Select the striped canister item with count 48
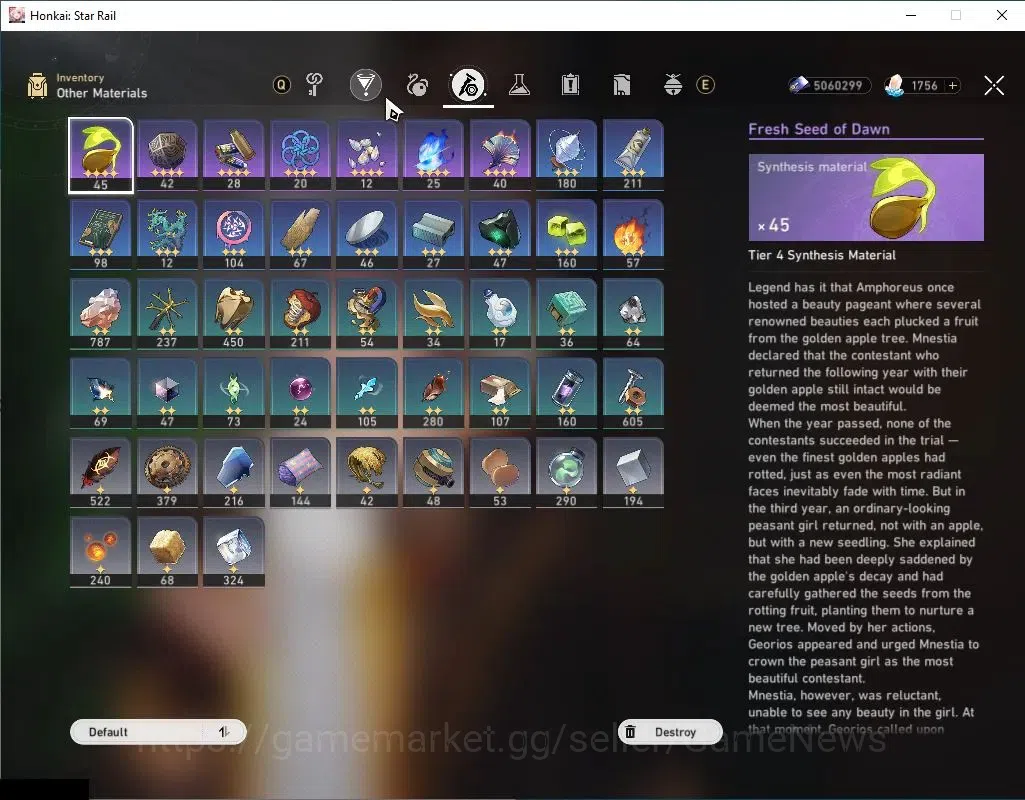This screenshot has width=1025, height=800. click(433, 473)
